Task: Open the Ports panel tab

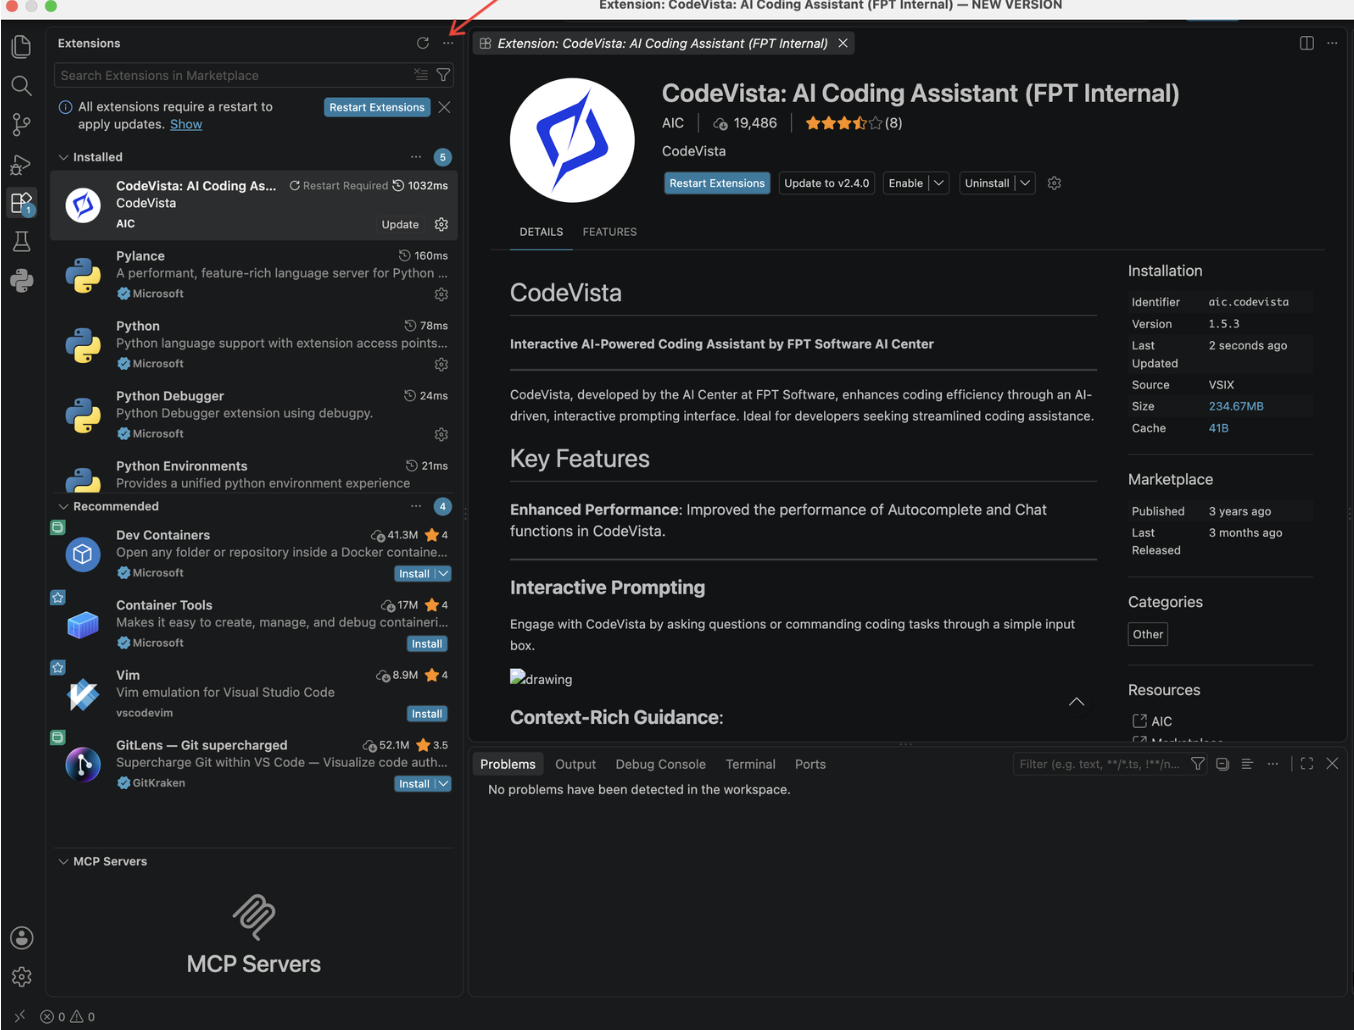Action: coord(810,764)
